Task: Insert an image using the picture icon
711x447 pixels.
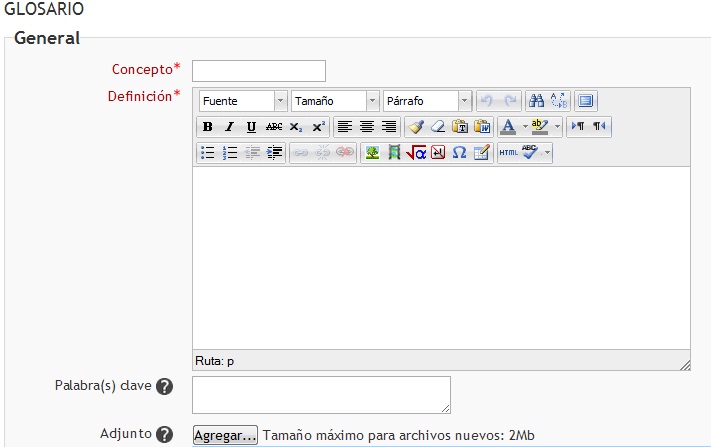Action: tap(372, 153)
